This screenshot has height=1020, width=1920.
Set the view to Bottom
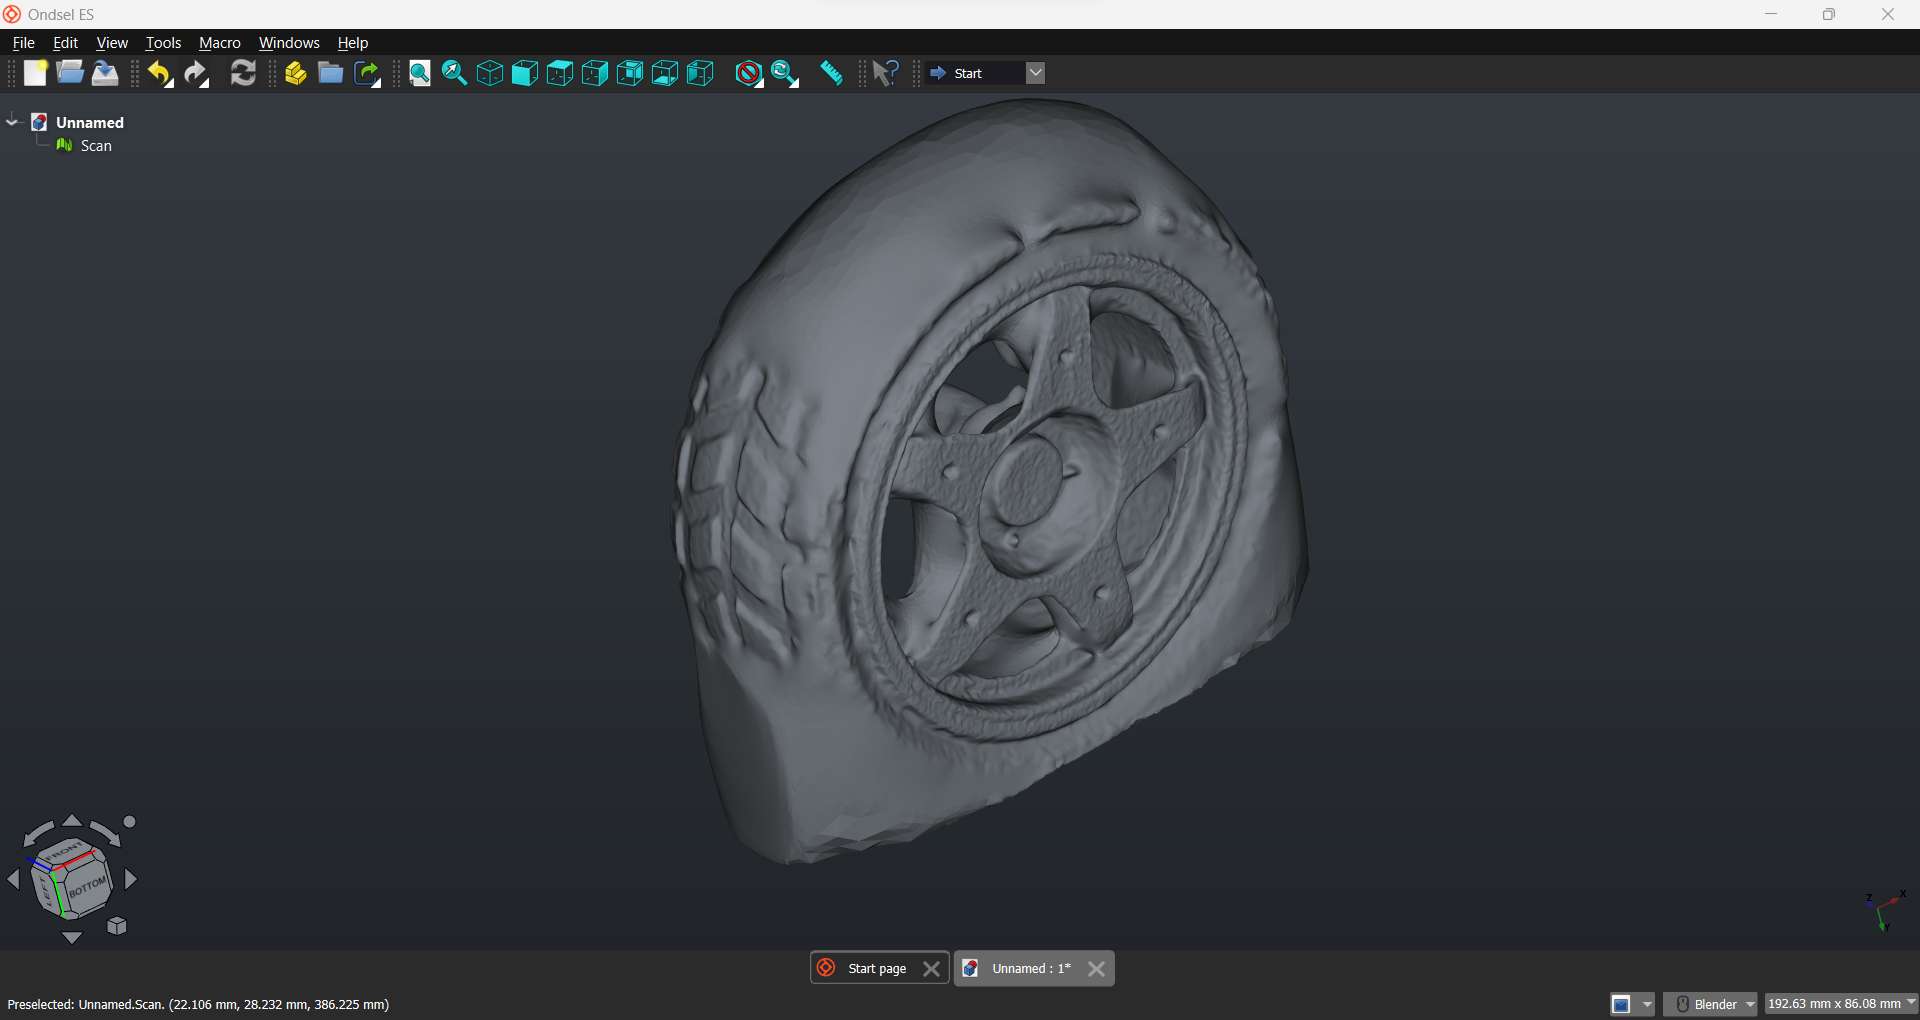click(x=665, y=73)
